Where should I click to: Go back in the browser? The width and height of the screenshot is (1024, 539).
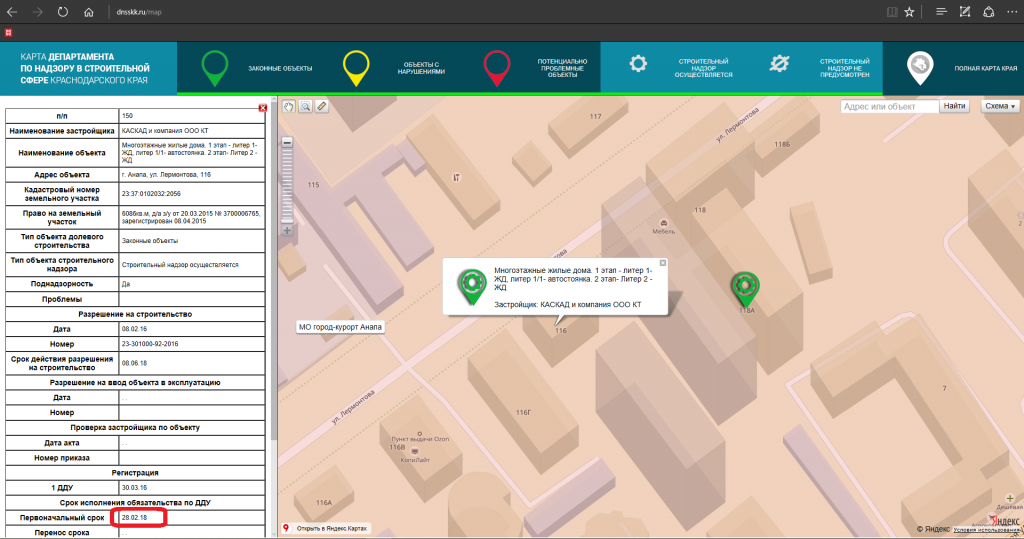[12, 12]
